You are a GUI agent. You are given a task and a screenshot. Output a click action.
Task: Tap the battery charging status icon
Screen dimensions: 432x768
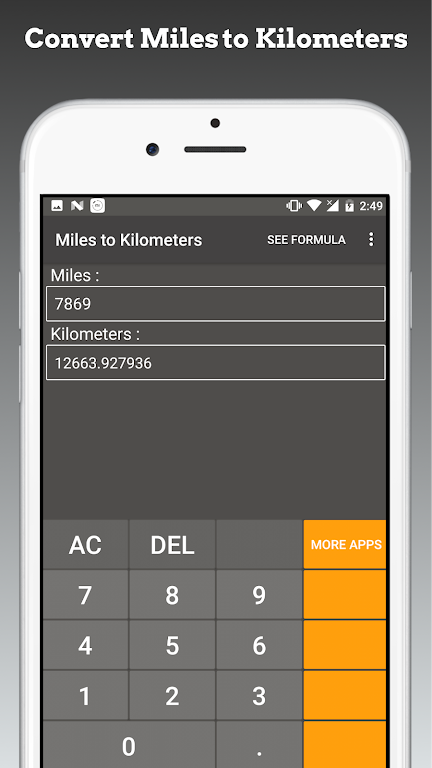pos(349,206)
